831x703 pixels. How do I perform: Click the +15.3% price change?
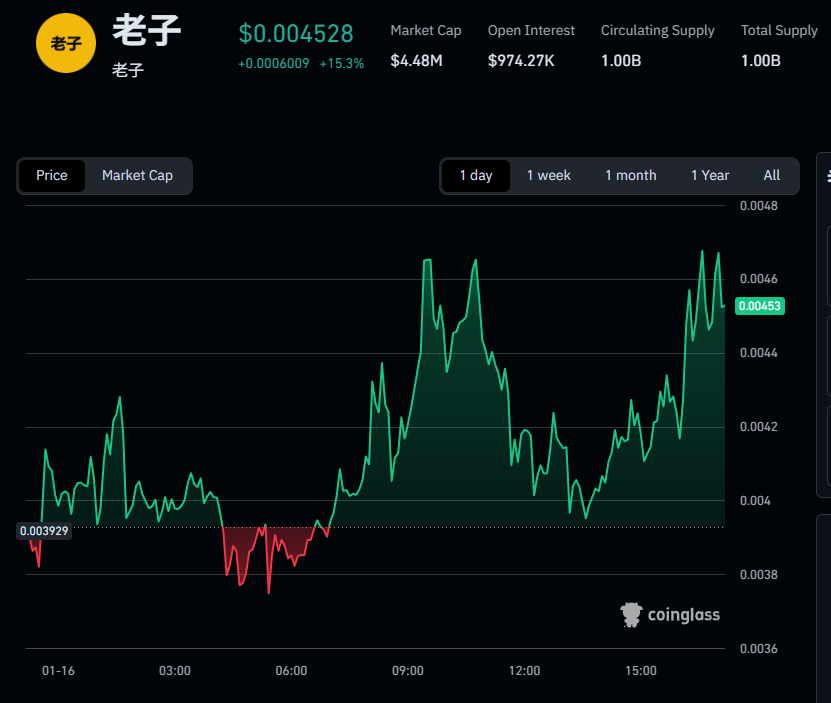(342, 63)
